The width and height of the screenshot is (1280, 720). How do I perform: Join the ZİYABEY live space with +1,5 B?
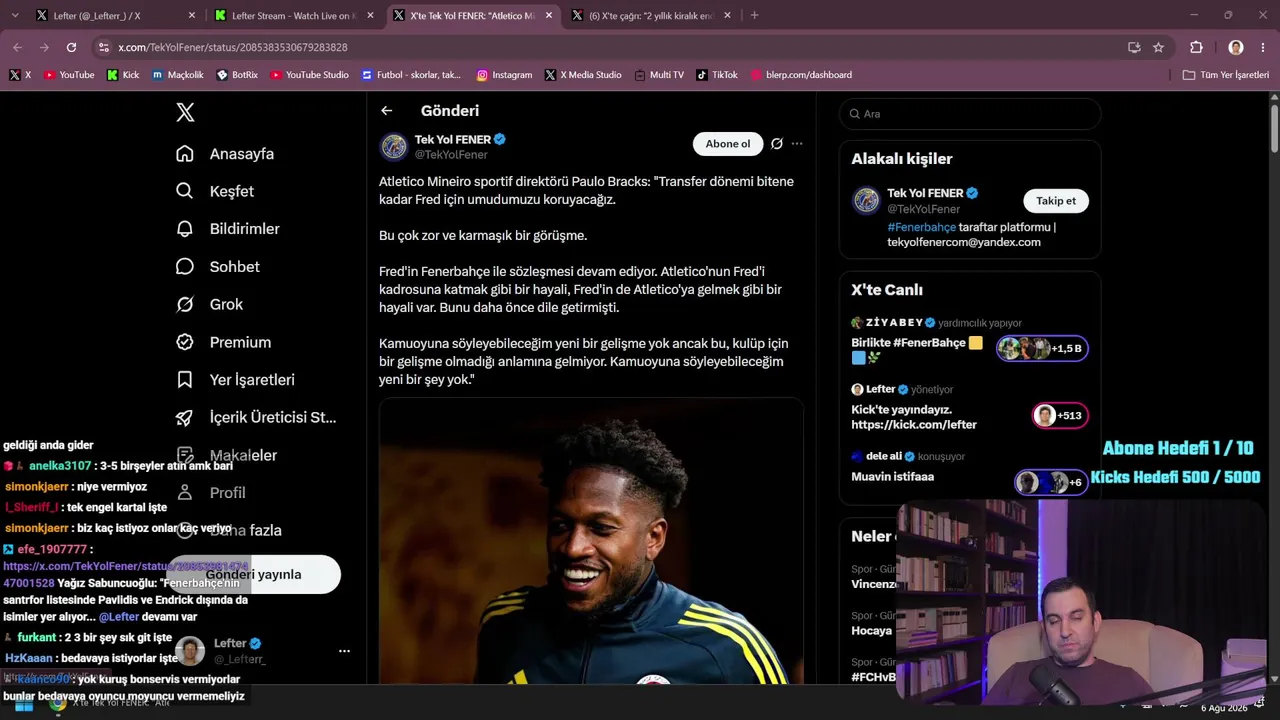coord(1042,348)
